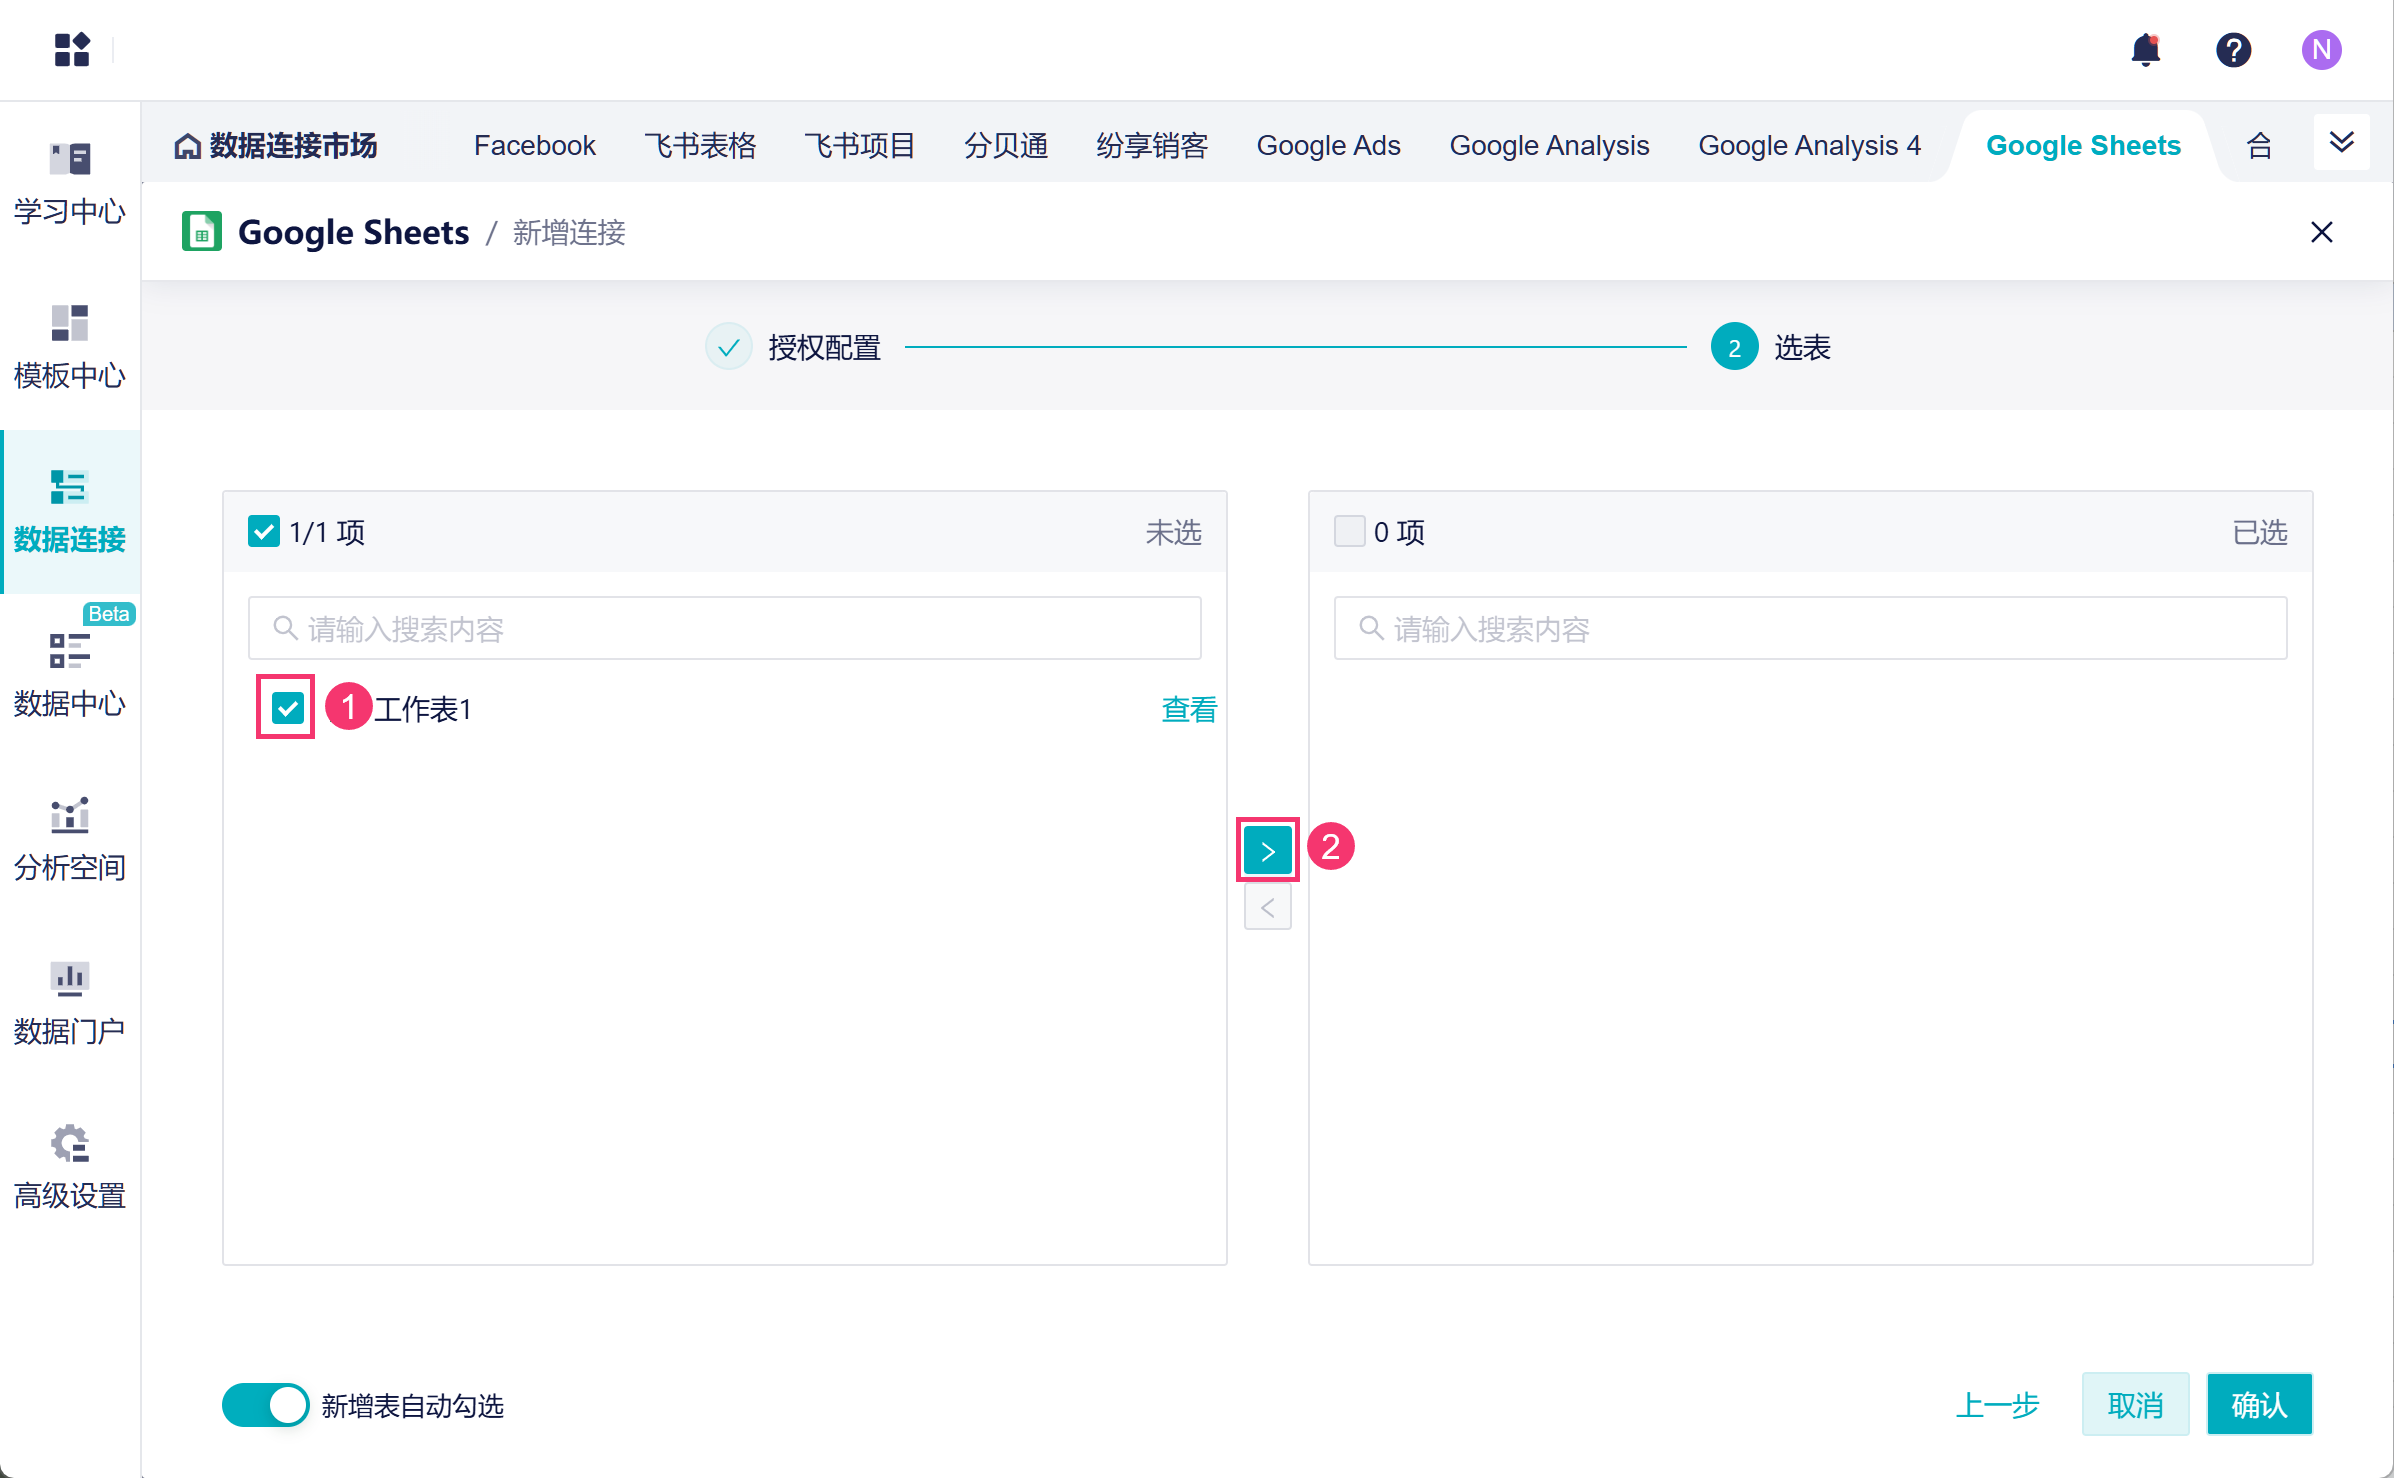Switch to the 纷享销客 tab
This screenshot has width=2394, height=1478.
(x=1152, y=146)
